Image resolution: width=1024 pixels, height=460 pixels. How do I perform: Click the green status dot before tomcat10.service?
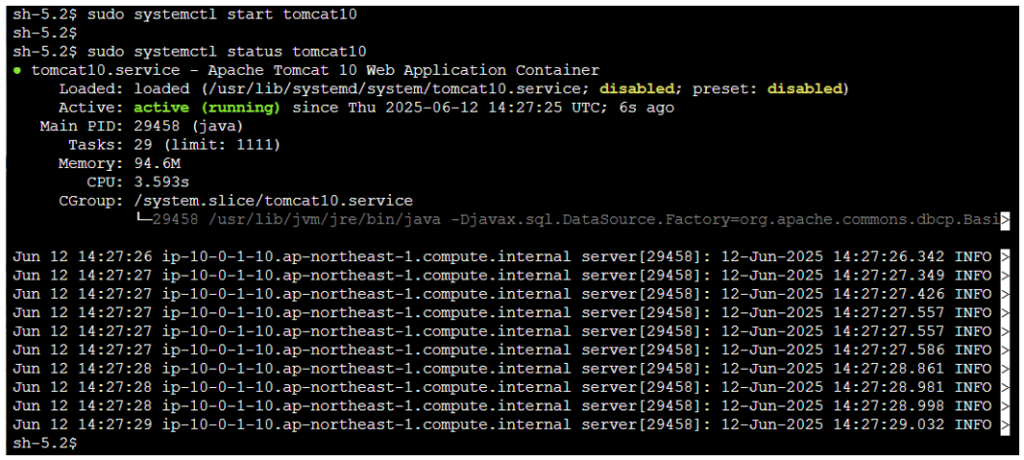coord(17,71)
